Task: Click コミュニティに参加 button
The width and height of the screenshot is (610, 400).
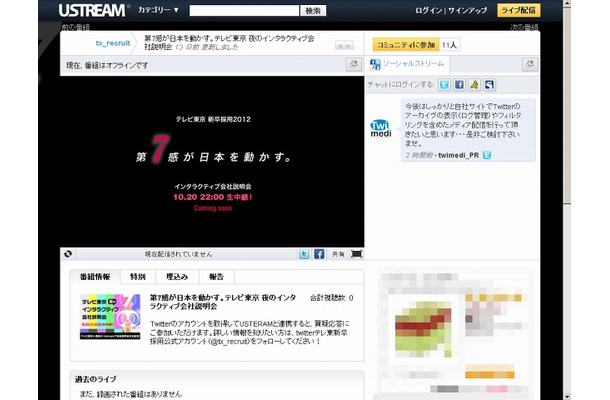Action: tap(406, 45)
